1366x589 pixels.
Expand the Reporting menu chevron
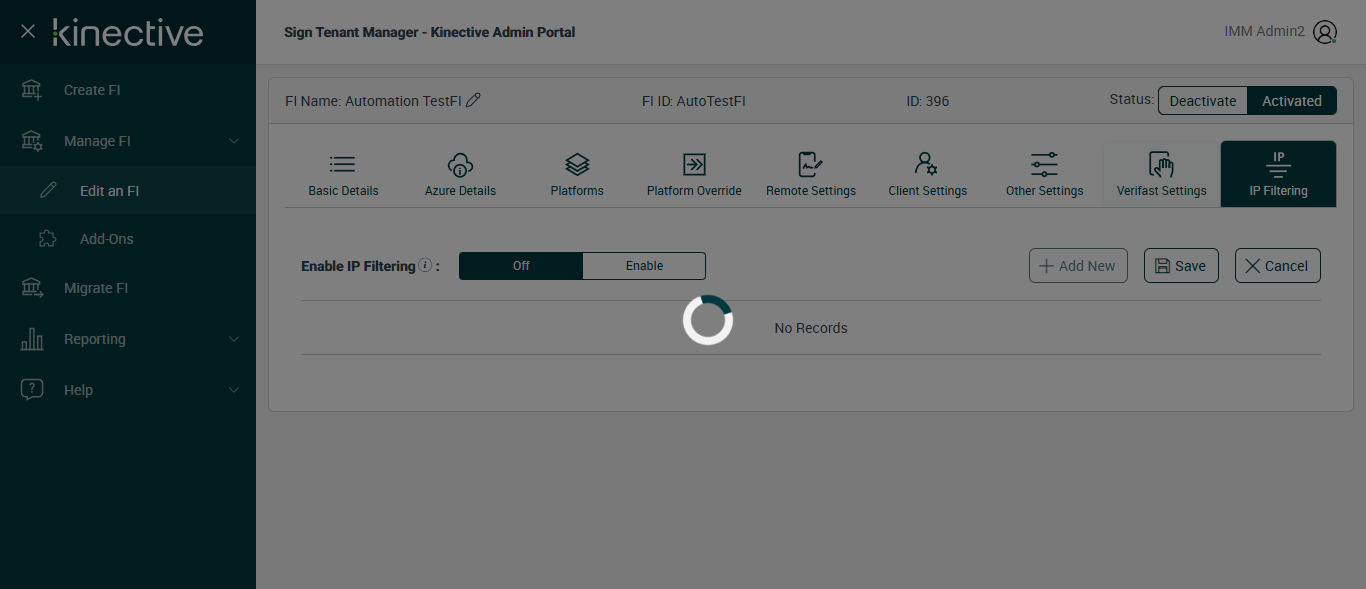(234, 339)
